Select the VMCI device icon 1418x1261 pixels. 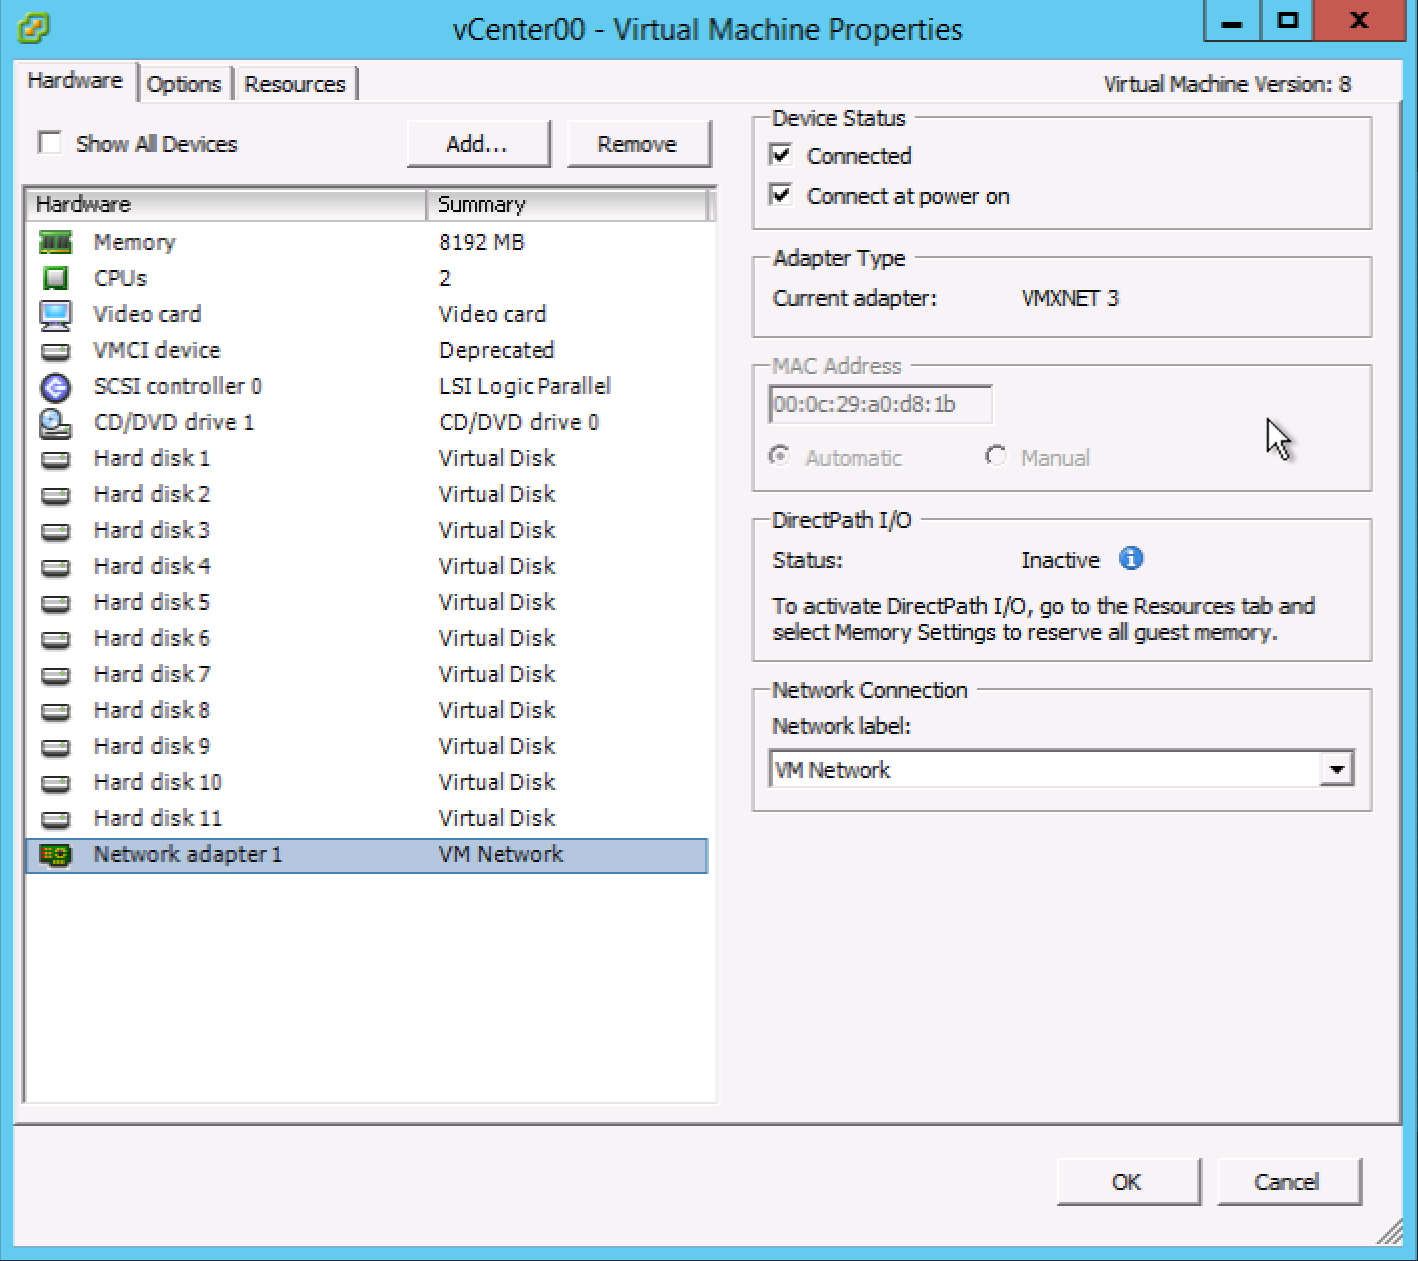[x=56, y=350]
